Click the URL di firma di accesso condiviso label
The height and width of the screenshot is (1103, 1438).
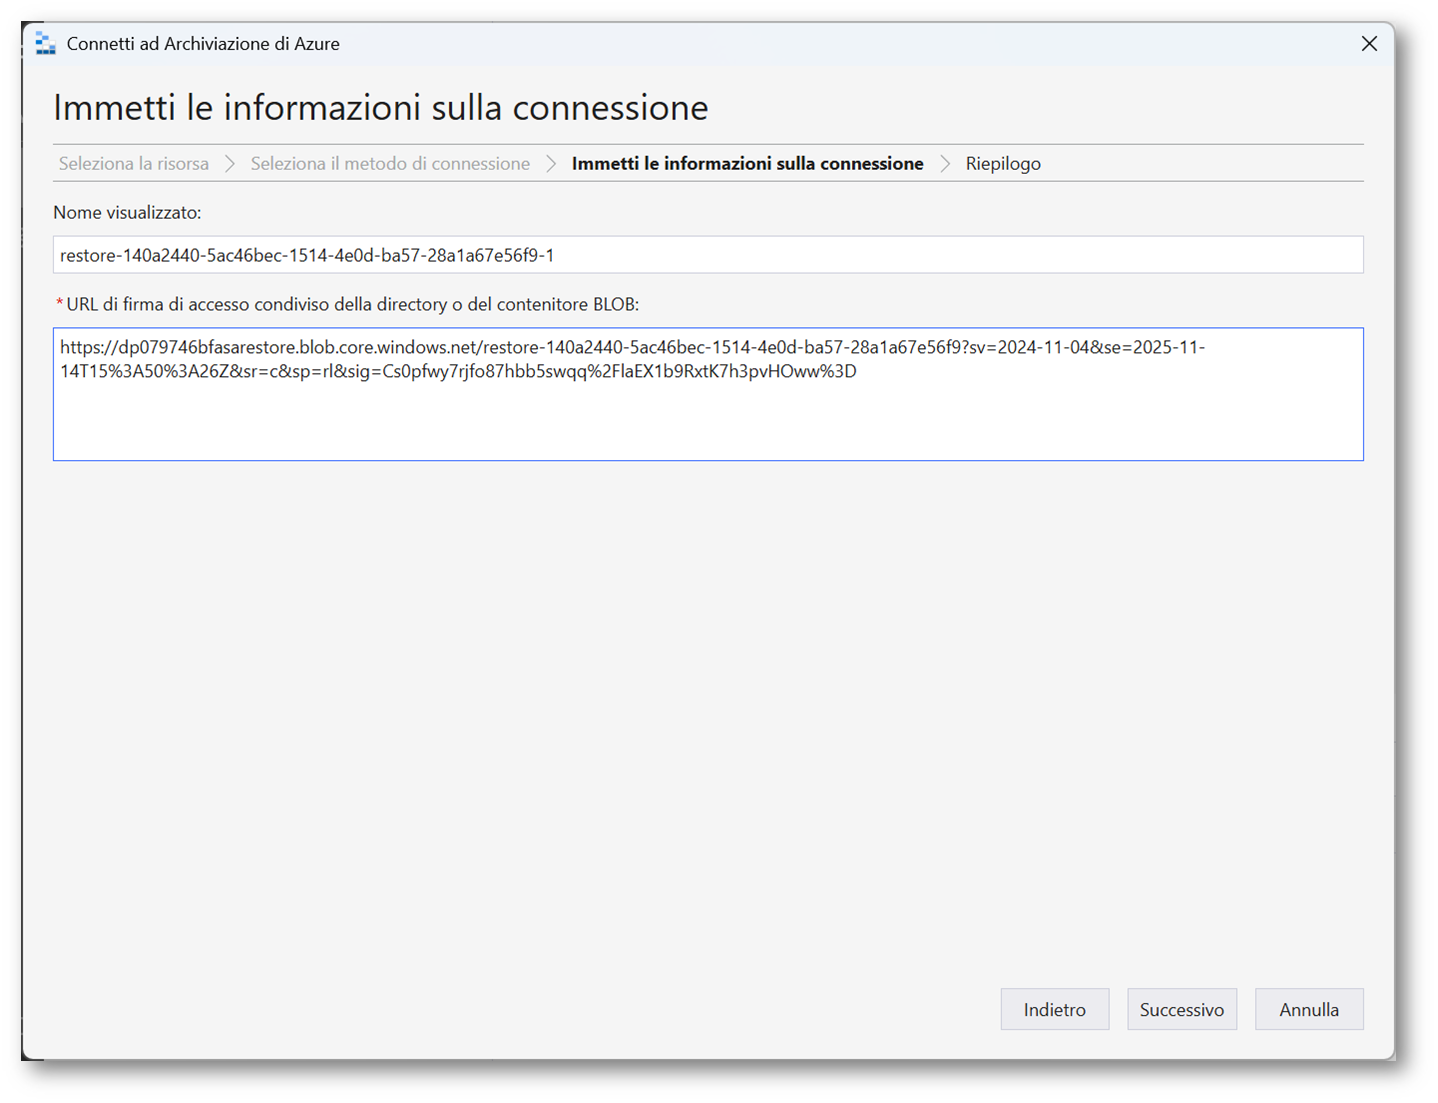[352, 304]
